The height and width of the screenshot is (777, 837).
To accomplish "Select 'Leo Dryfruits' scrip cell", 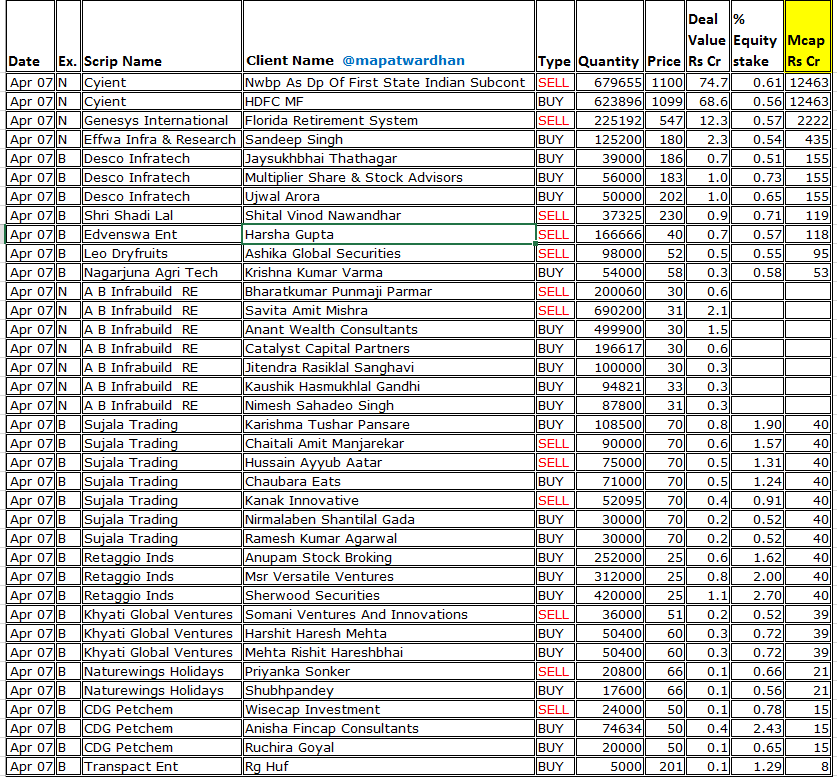I will (162, 253).
